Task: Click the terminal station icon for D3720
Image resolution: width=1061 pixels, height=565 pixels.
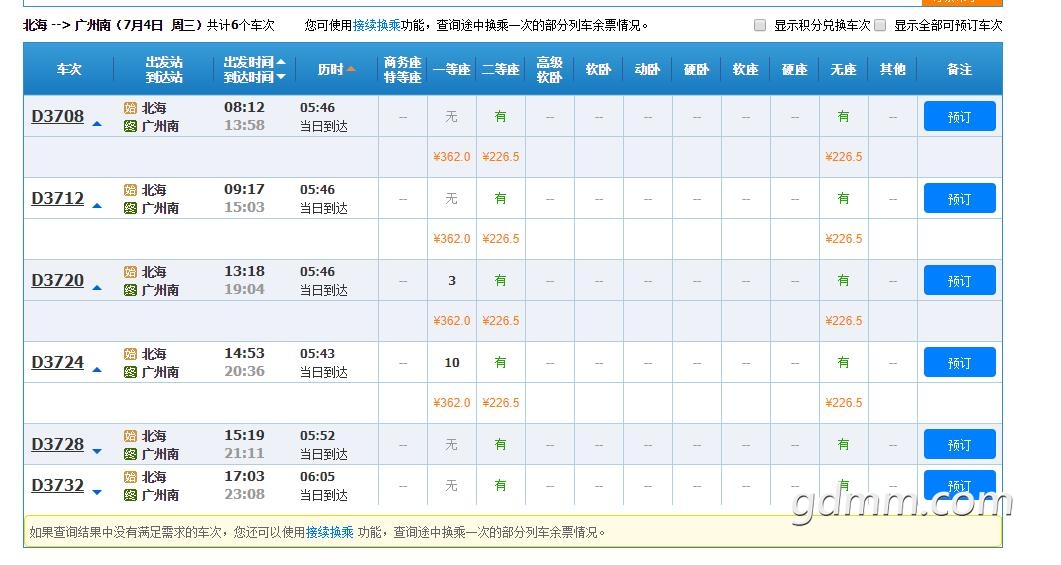Action: point(130,290)
